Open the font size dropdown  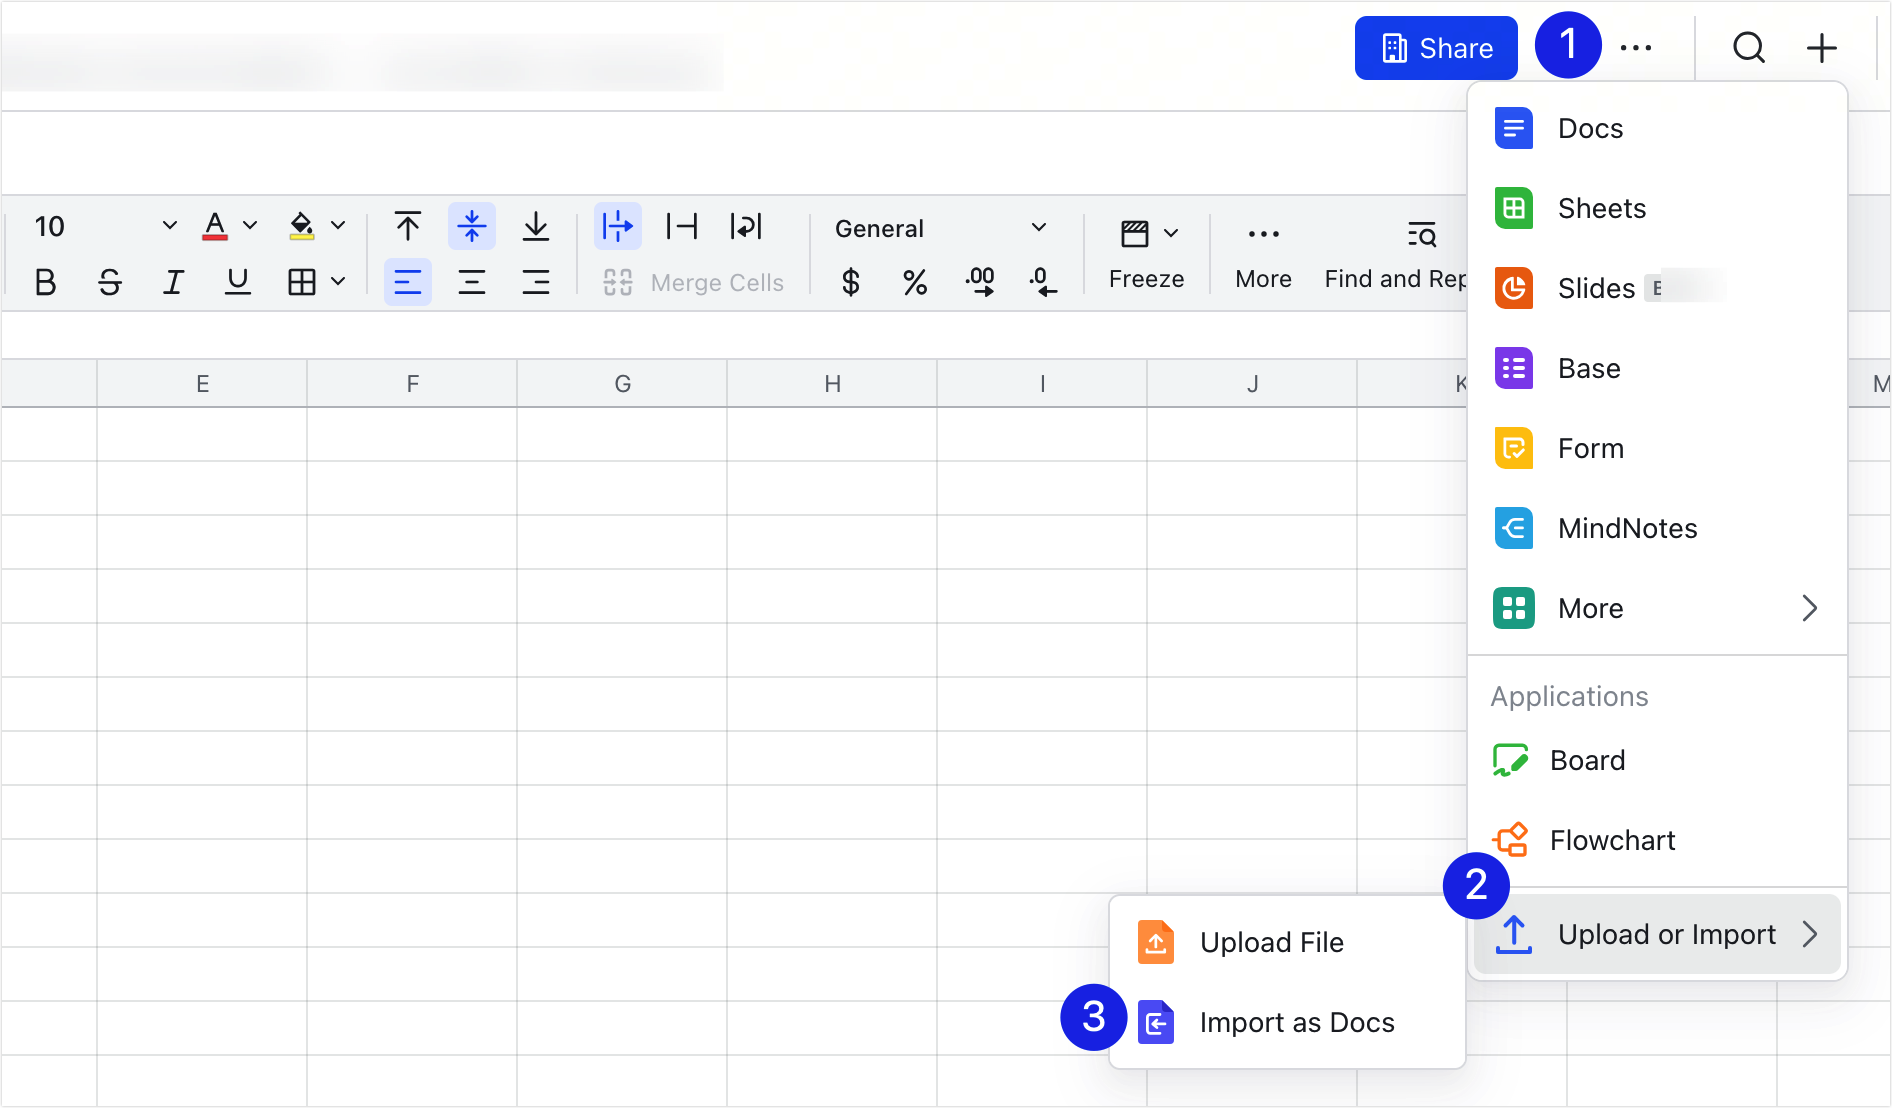(168, 225)
